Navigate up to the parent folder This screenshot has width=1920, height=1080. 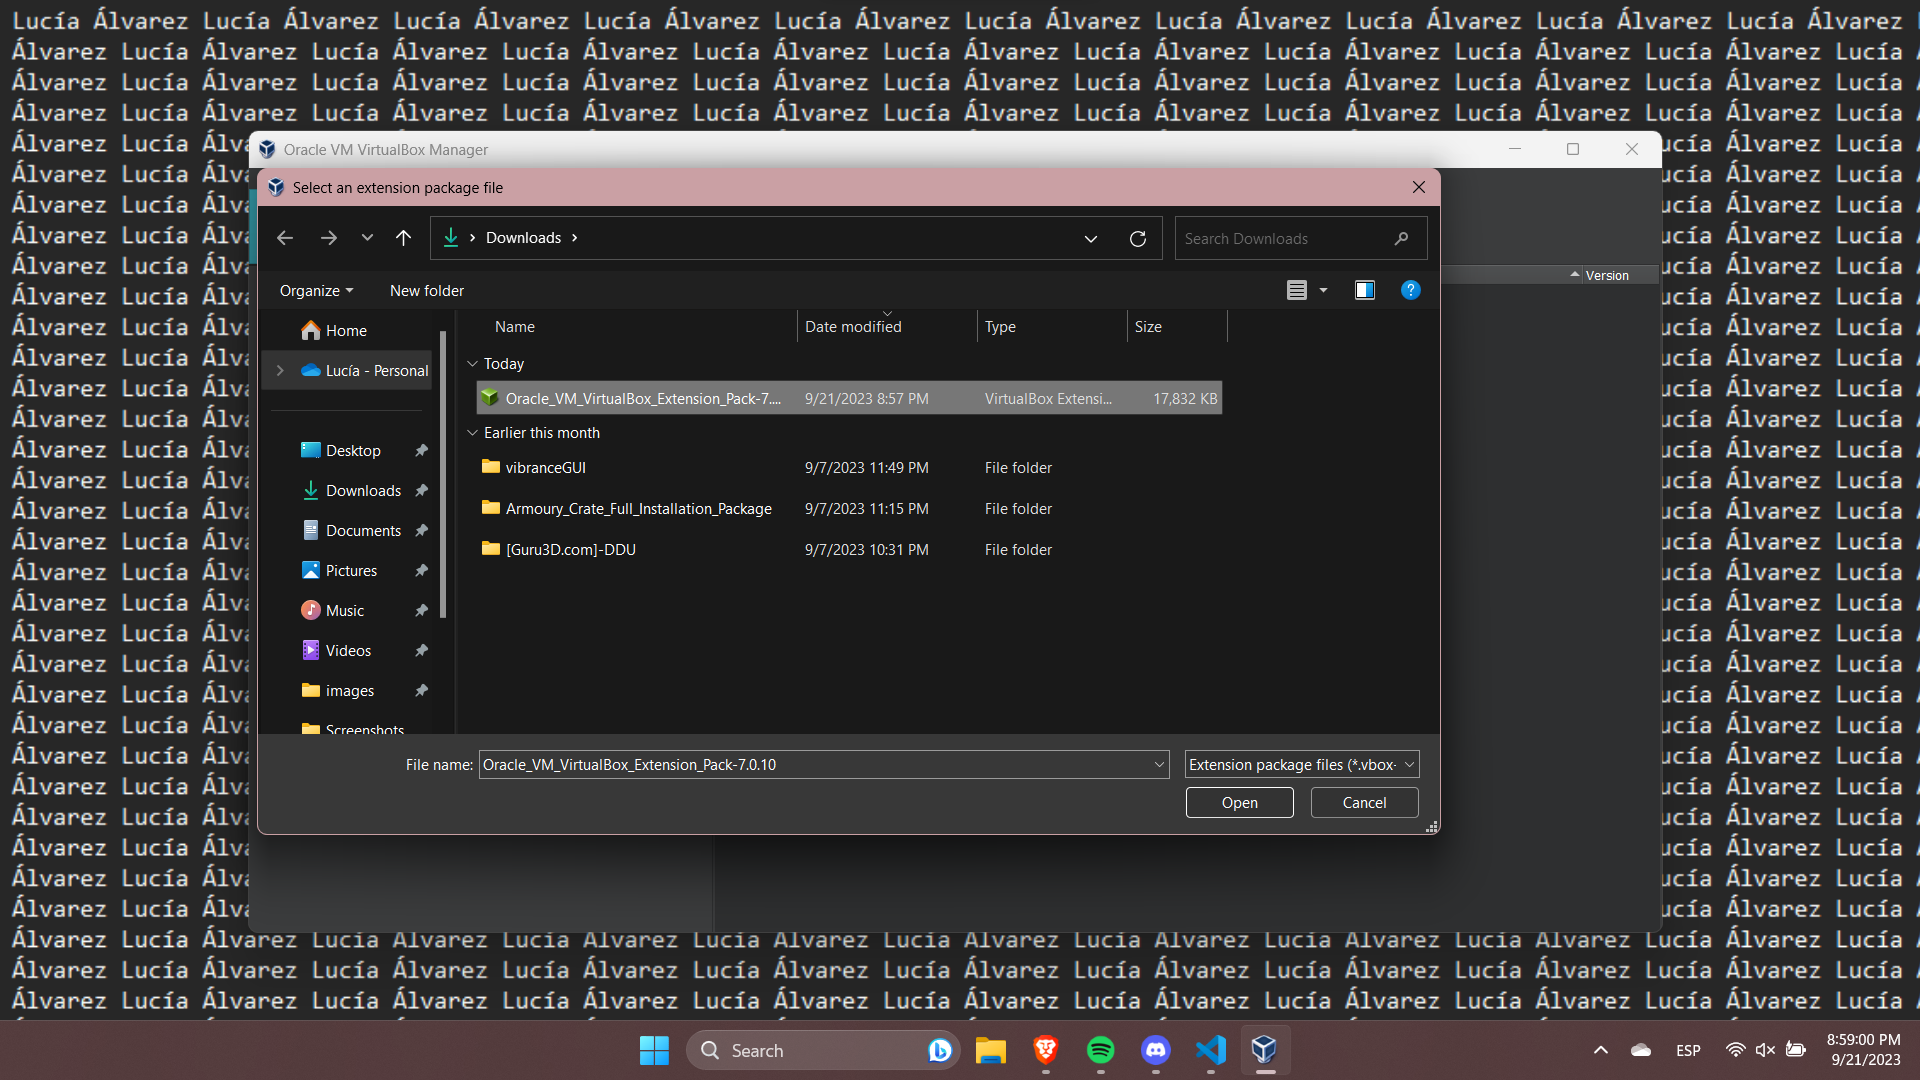[x=403, y=238]
